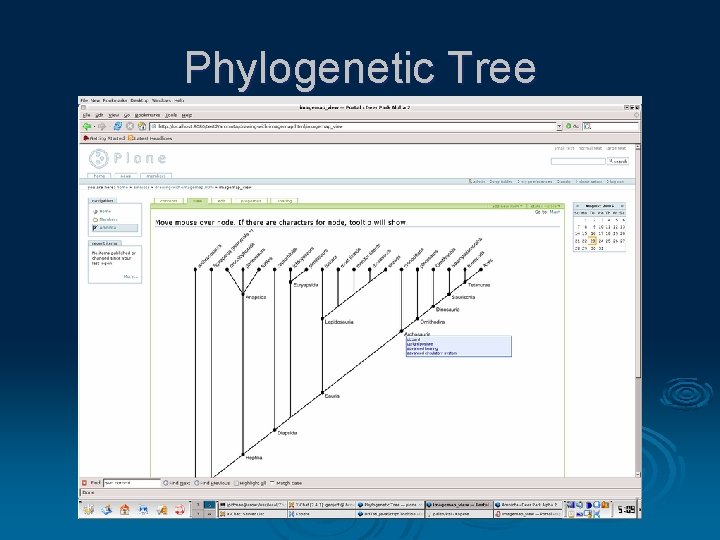Image resolution: width=720 pixels, height=540 pixels.
Task: Click the house launcher icon in panel
Action: [x=124, y=509]
